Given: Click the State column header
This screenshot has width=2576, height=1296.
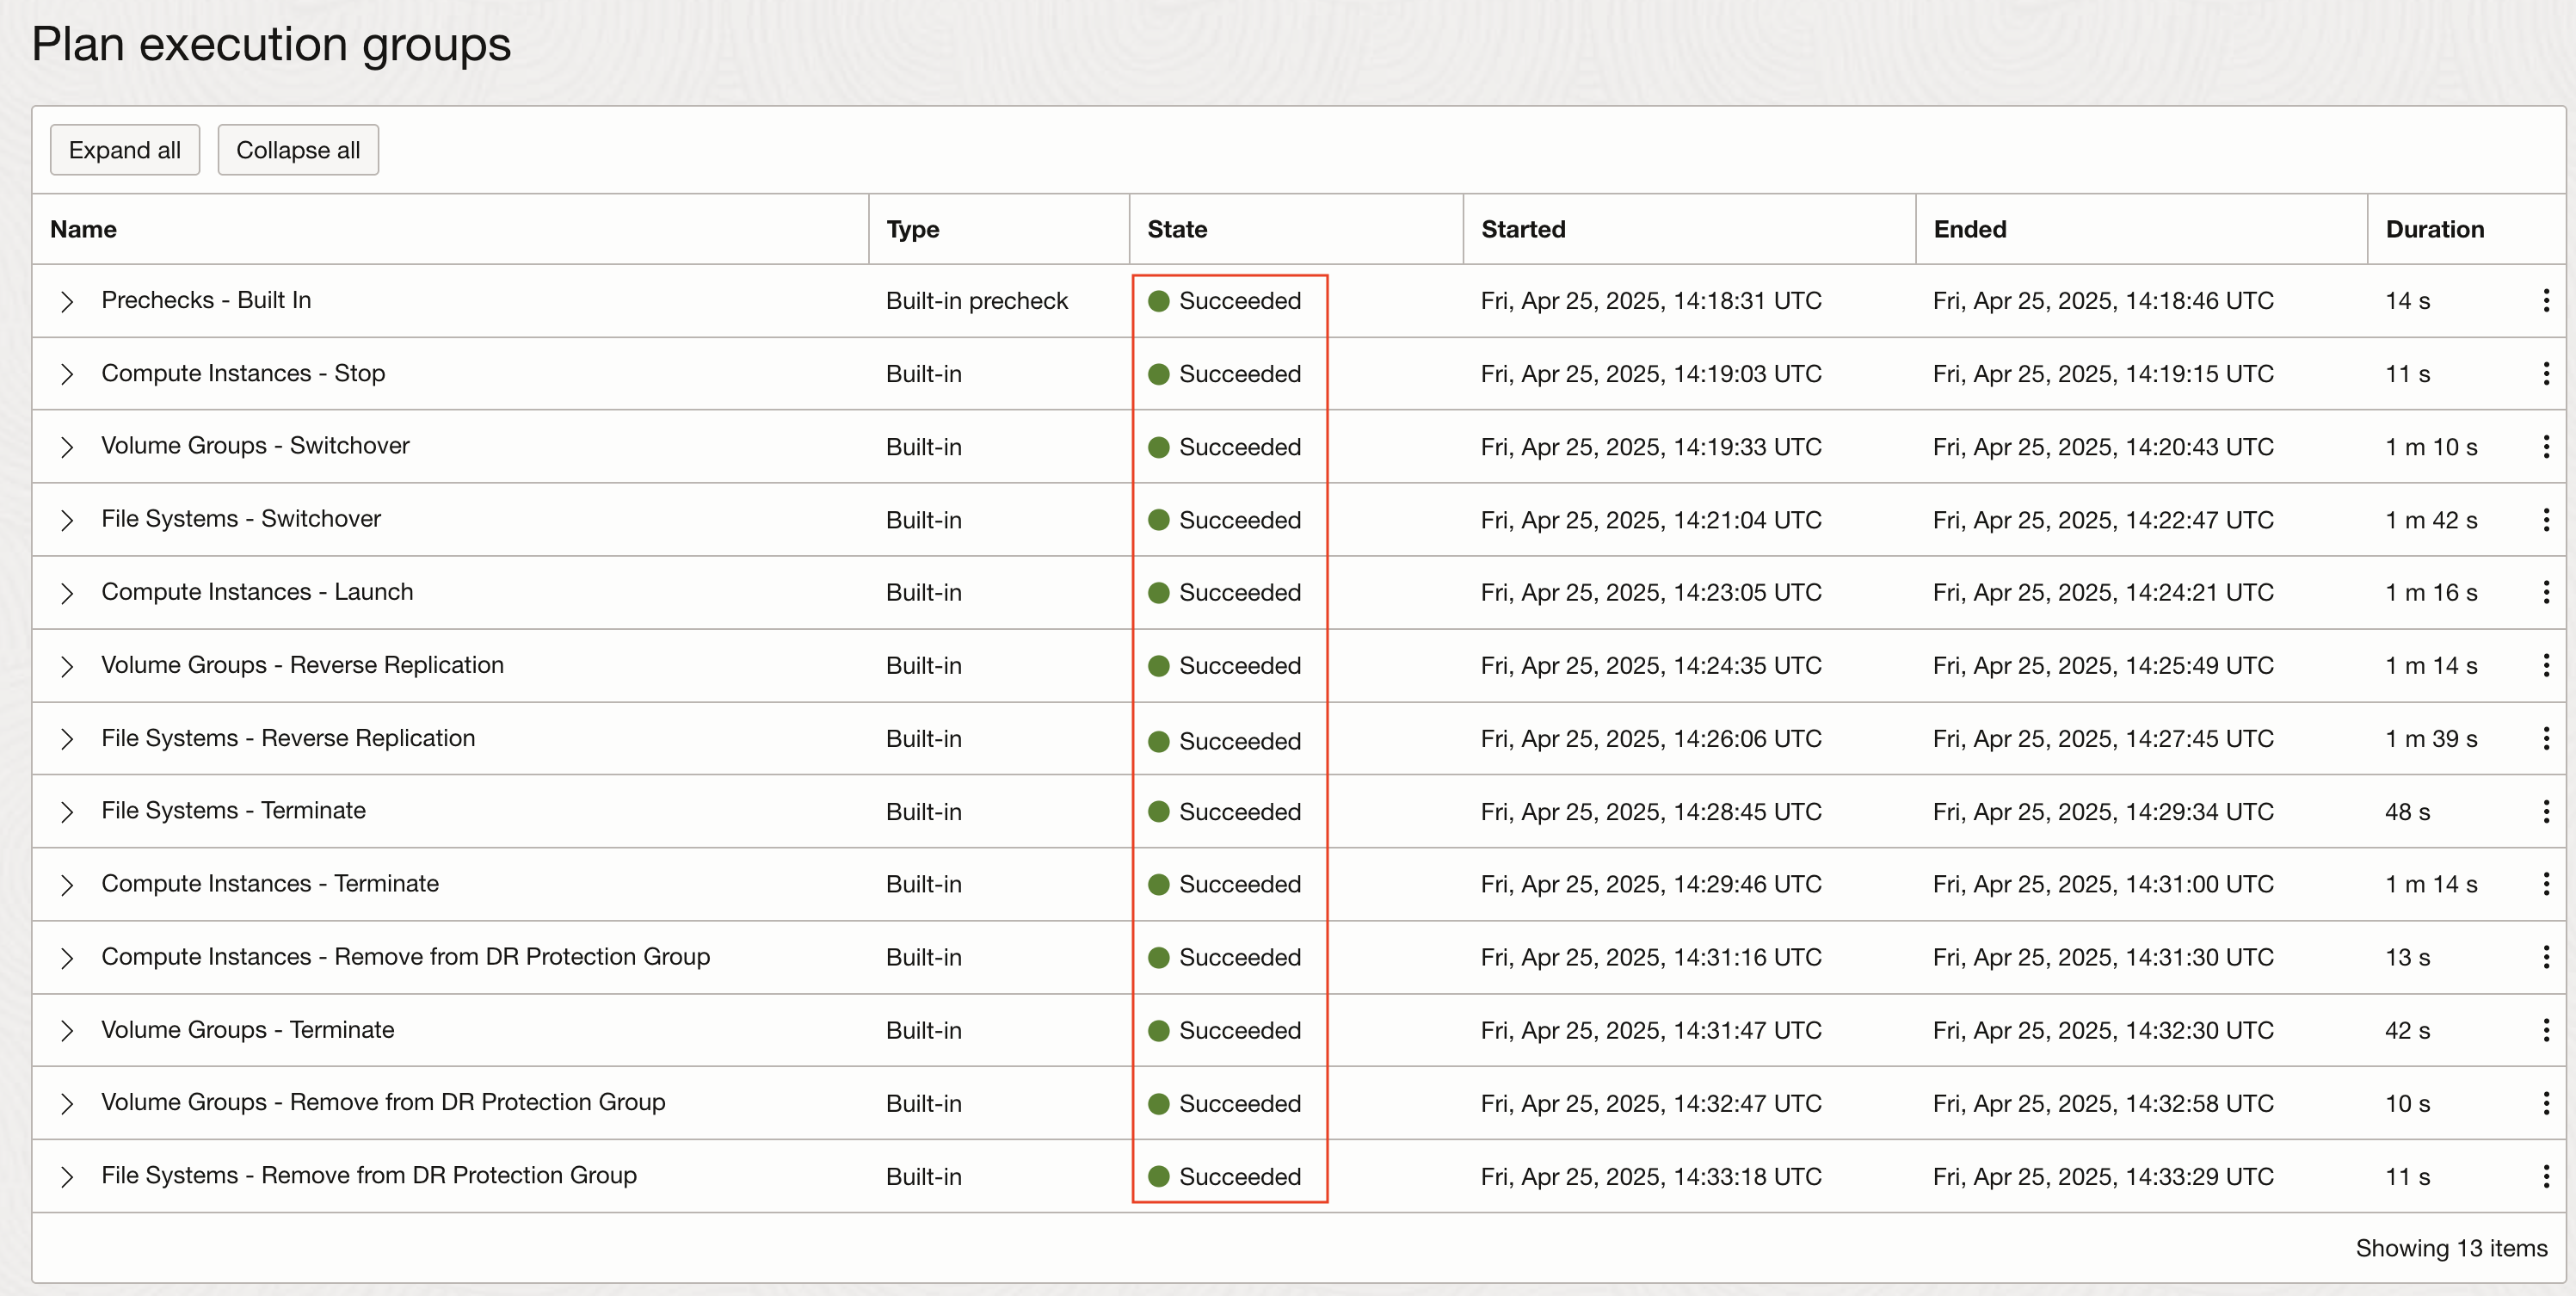Looking at the screenshot, I should tap(1177, 229).
